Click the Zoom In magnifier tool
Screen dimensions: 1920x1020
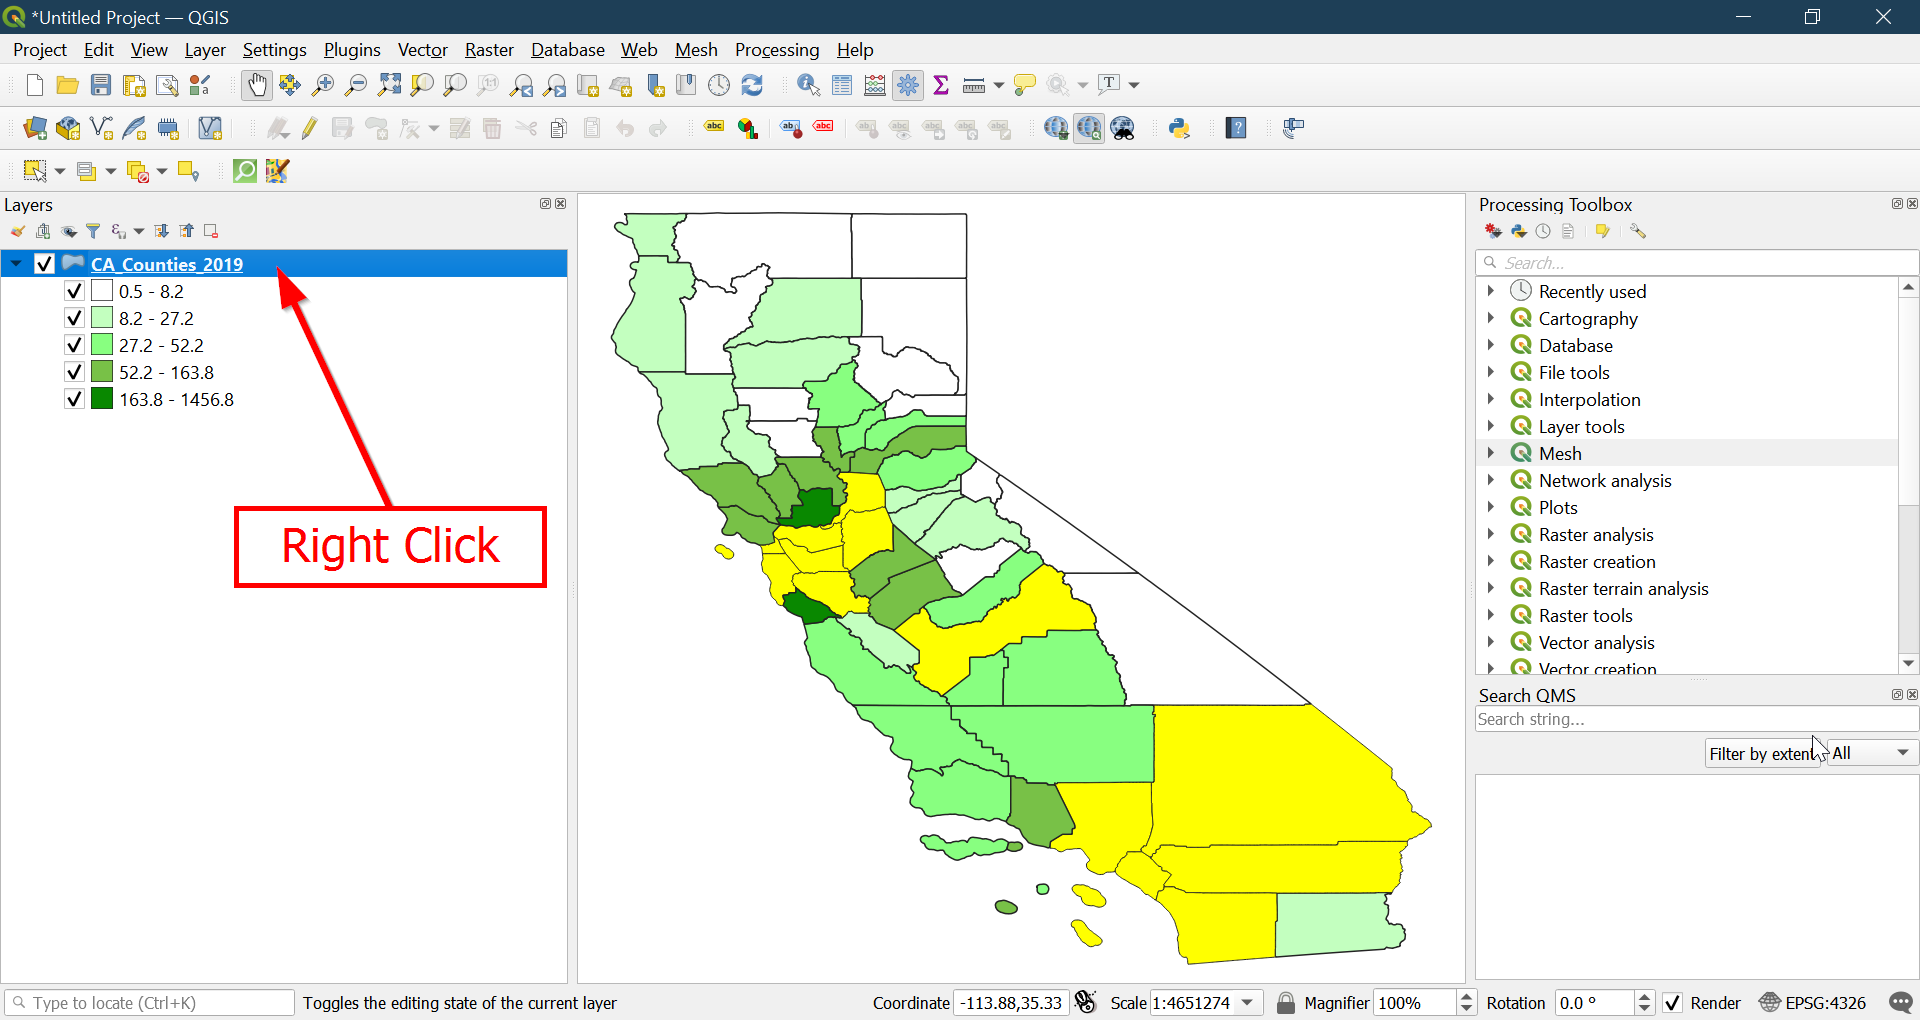click(x=322, y=86)
